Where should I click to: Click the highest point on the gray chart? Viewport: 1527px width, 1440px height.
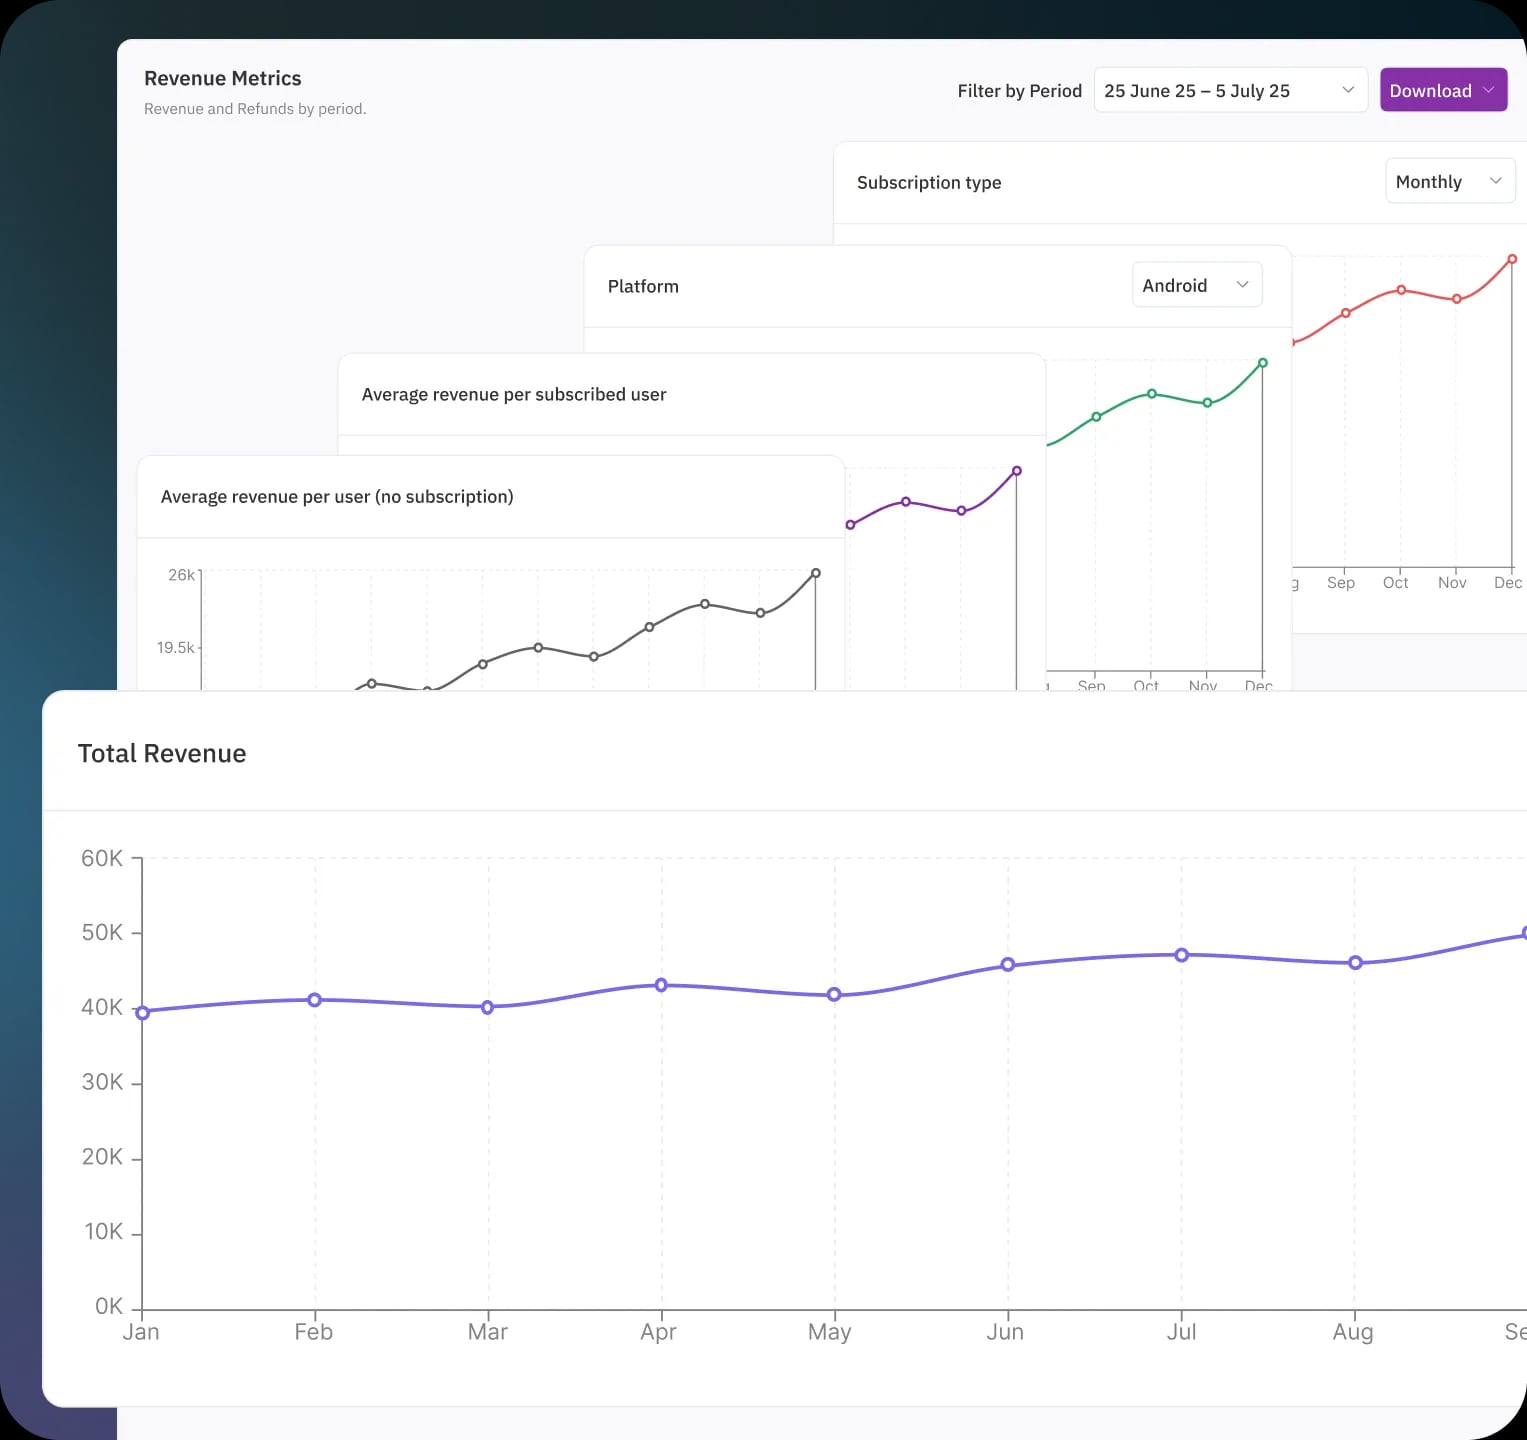point(814,573)
